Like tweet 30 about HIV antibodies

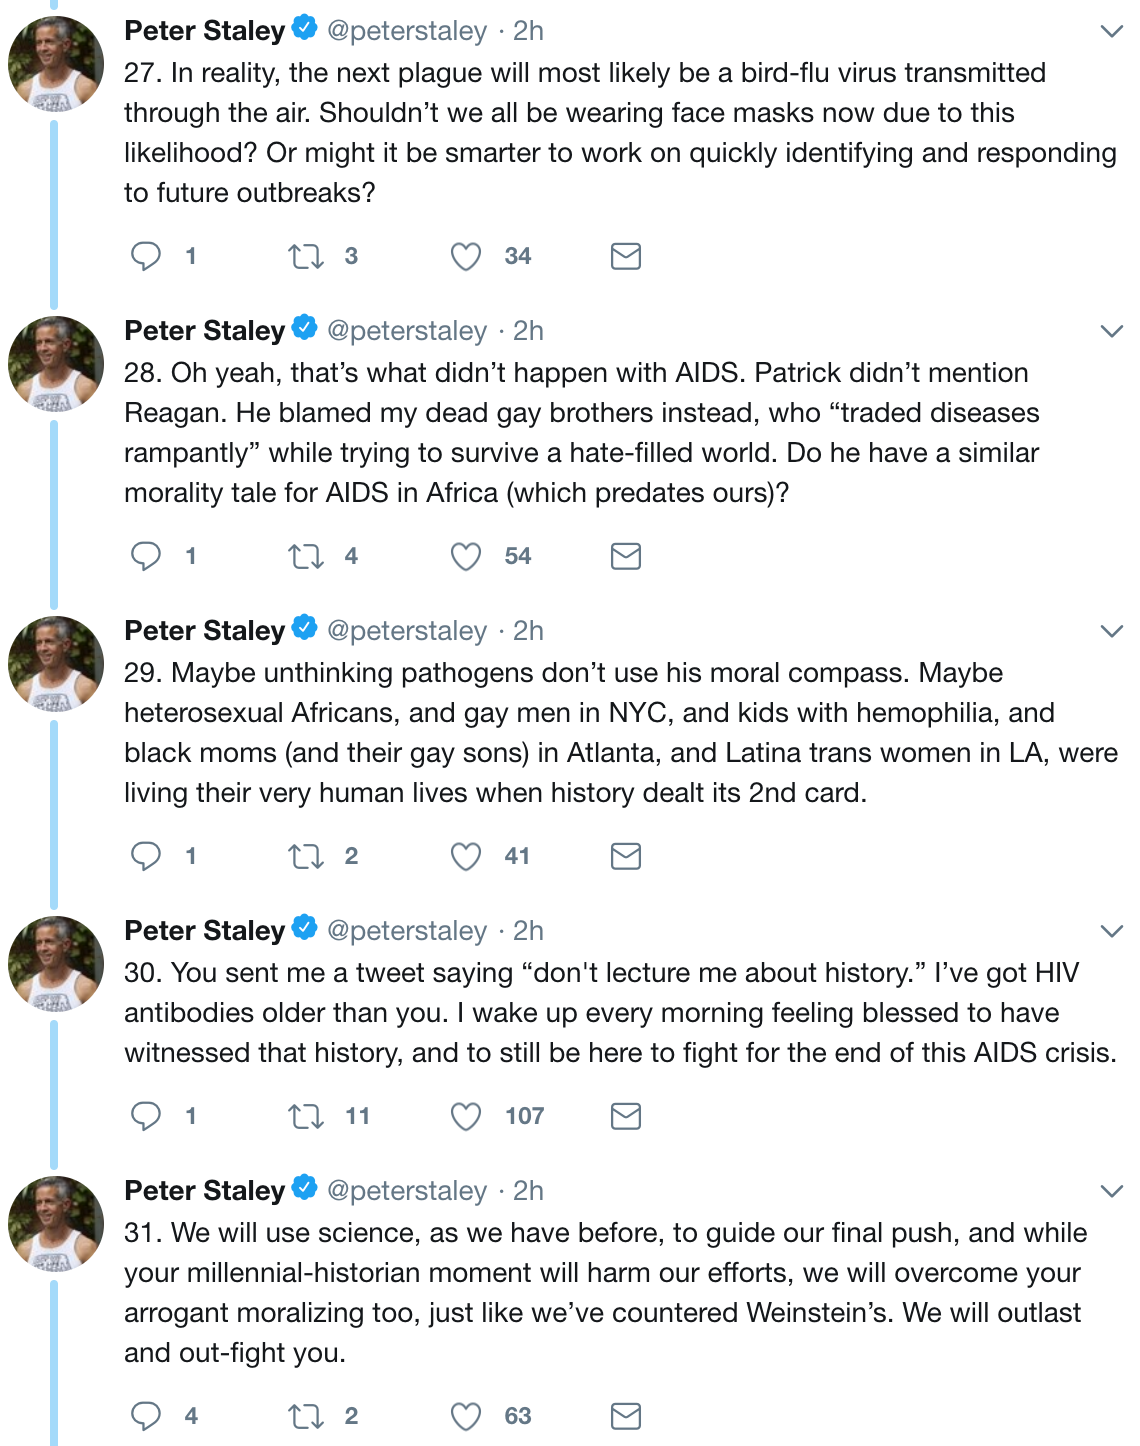tap(466, 1116)
